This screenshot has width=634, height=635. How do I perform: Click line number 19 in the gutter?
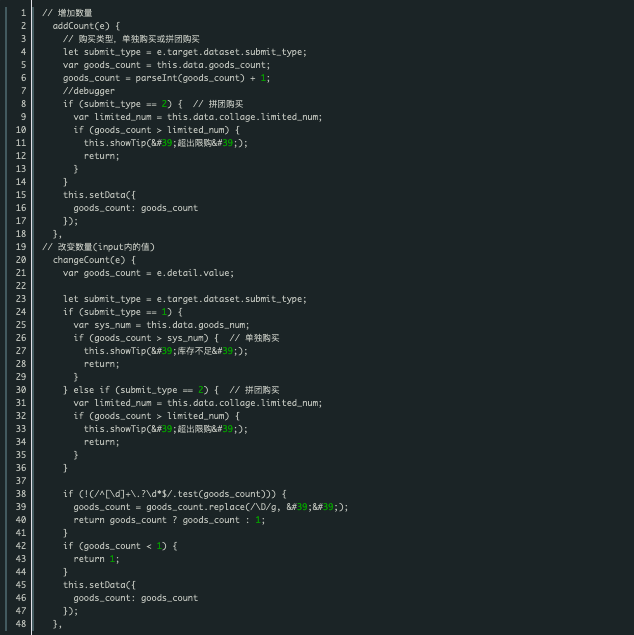(21, 247)
